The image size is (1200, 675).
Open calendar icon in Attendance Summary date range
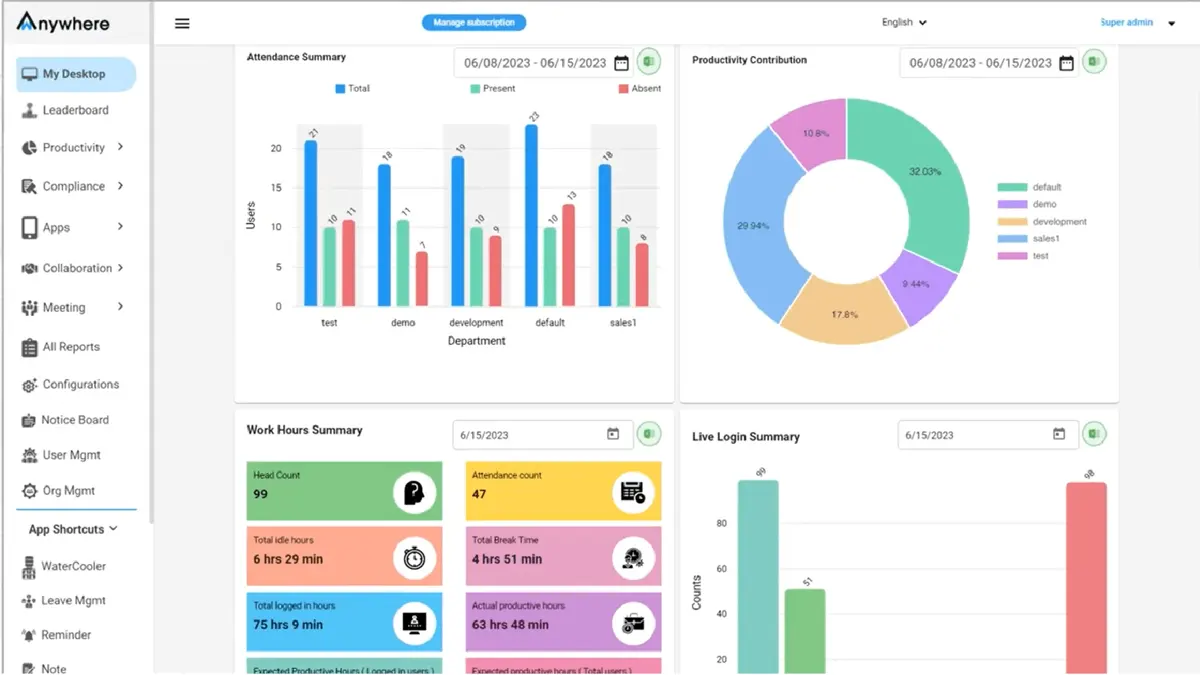point(621,63)
